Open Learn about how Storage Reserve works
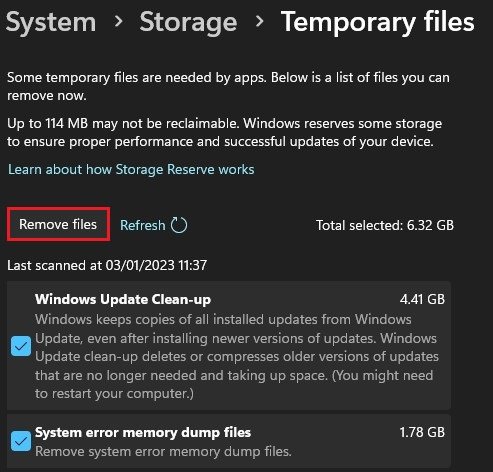Screen dimensions: 493x472 131,170
